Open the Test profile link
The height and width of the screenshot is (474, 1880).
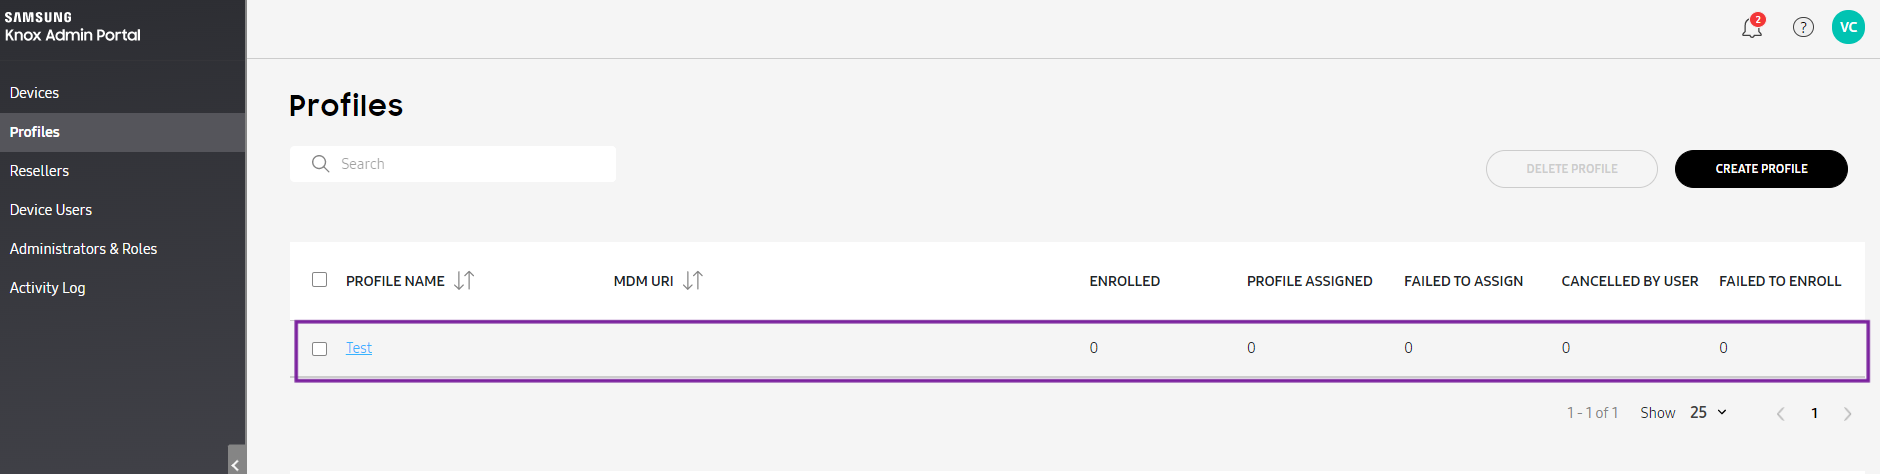coord(359,348)
